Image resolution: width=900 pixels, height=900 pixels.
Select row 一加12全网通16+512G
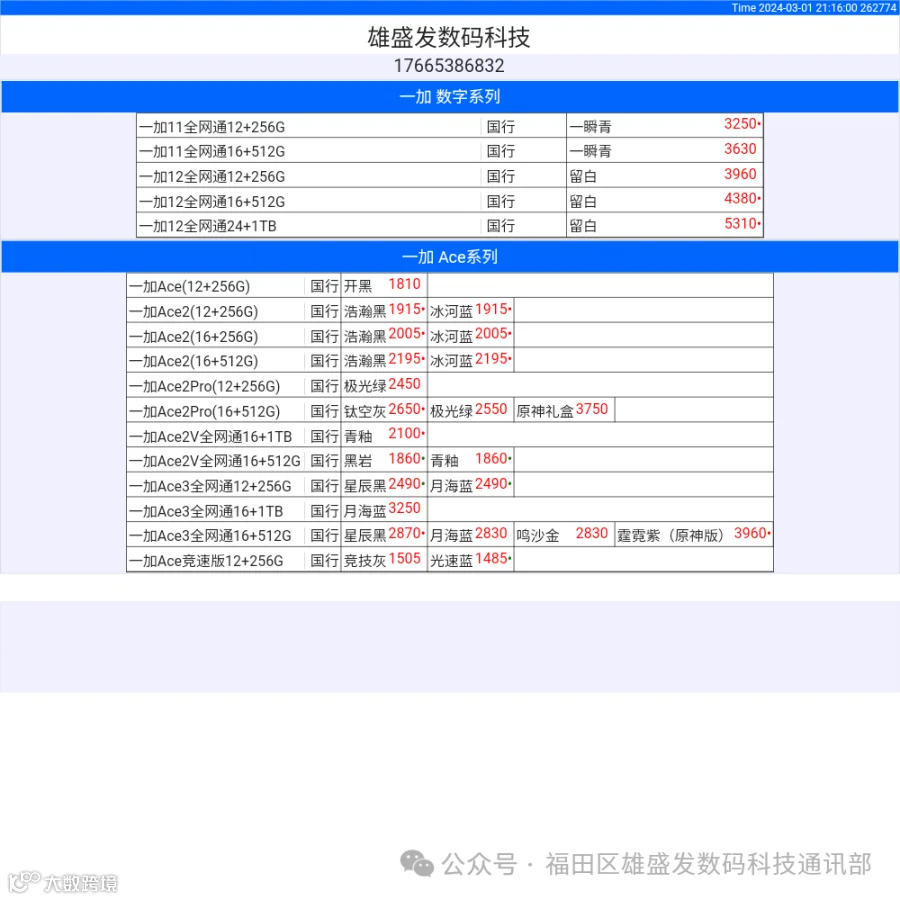(x=449, y=201)
